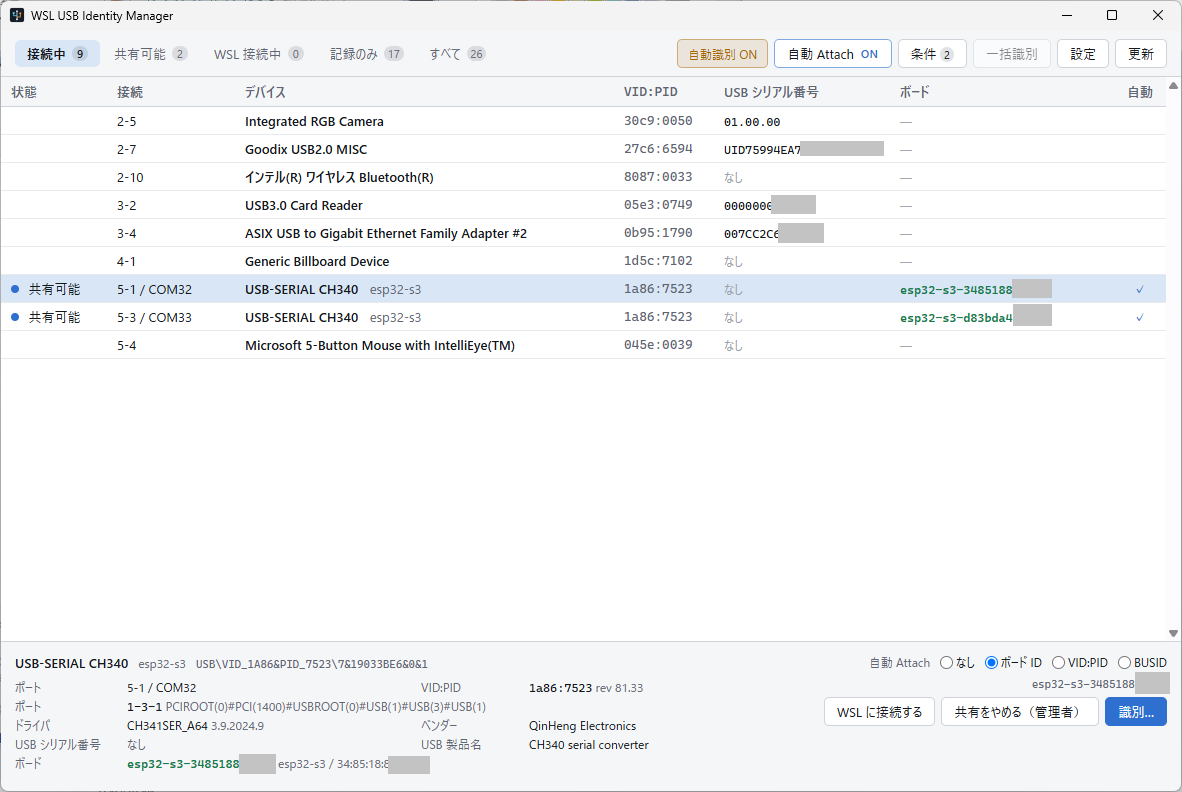Select USB-SERIAL CH340 on COM32 row
Screen dimensions: 1182x792
[583, 289]
